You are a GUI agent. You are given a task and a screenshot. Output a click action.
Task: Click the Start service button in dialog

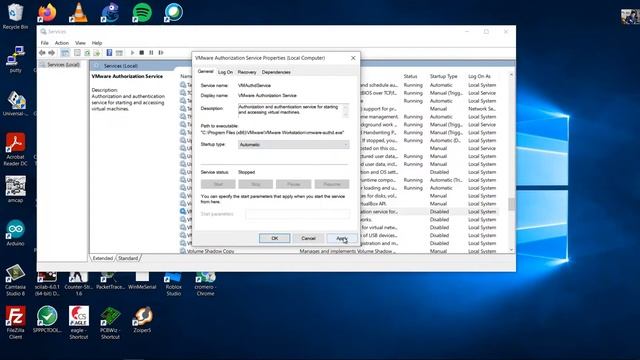(218, 184)
